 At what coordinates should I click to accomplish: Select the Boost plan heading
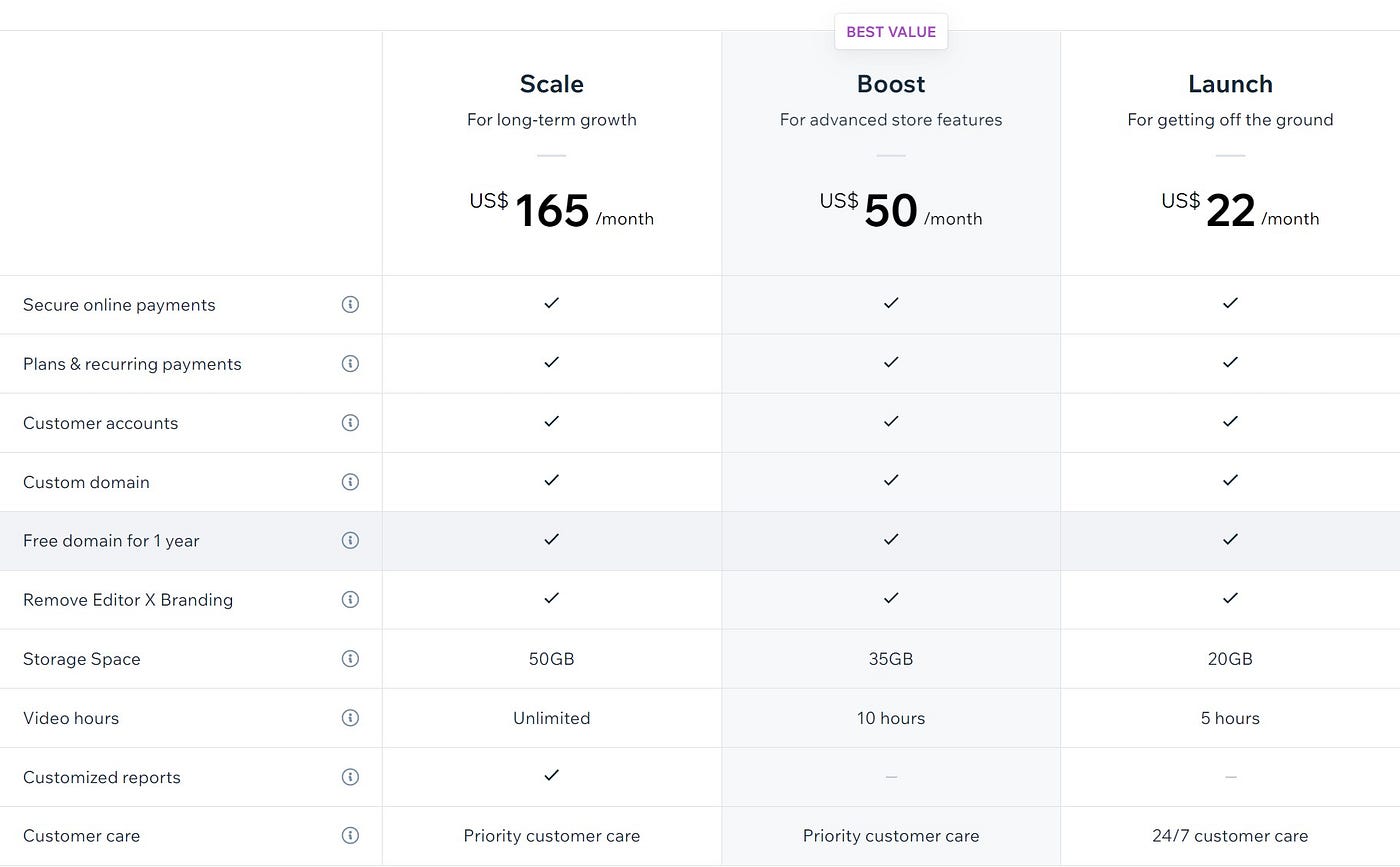[x=891, y=84]
